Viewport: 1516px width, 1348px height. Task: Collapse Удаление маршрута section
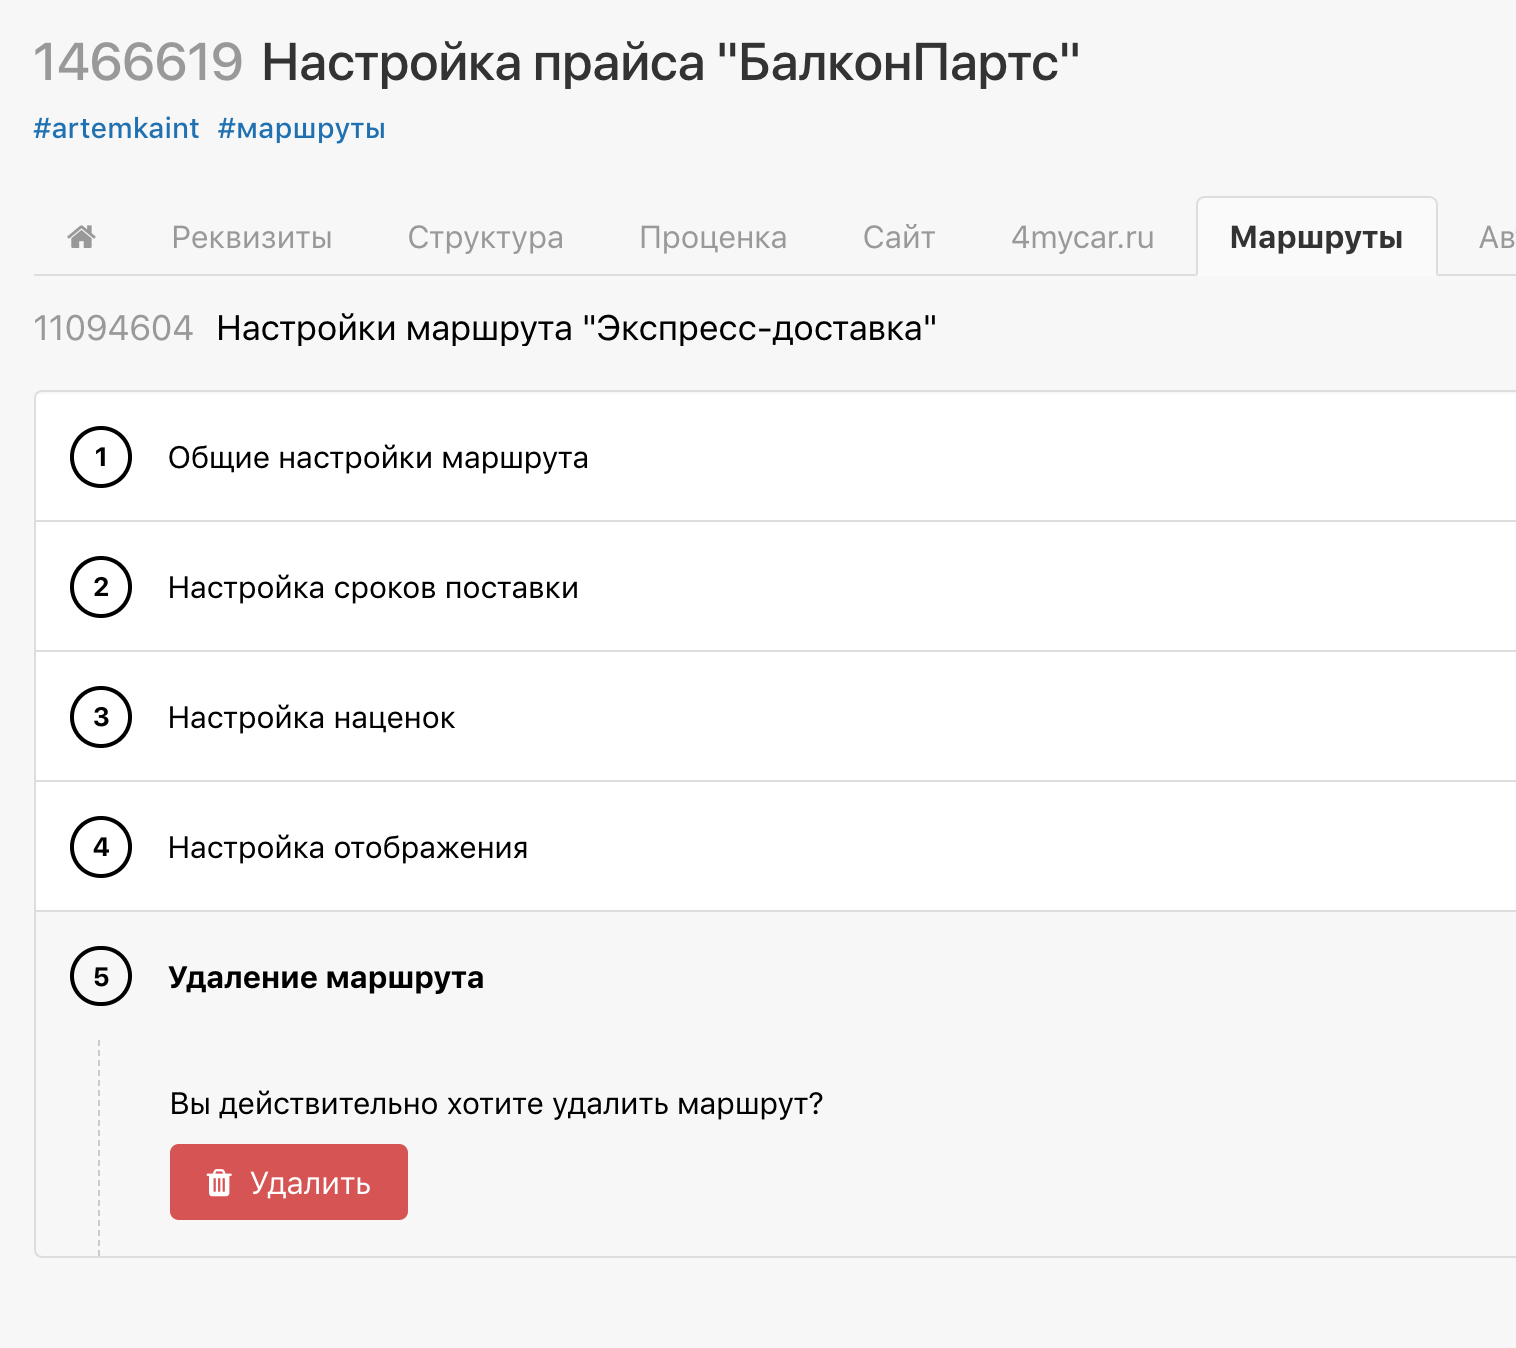pyautogui.click(x=776, y=977)
